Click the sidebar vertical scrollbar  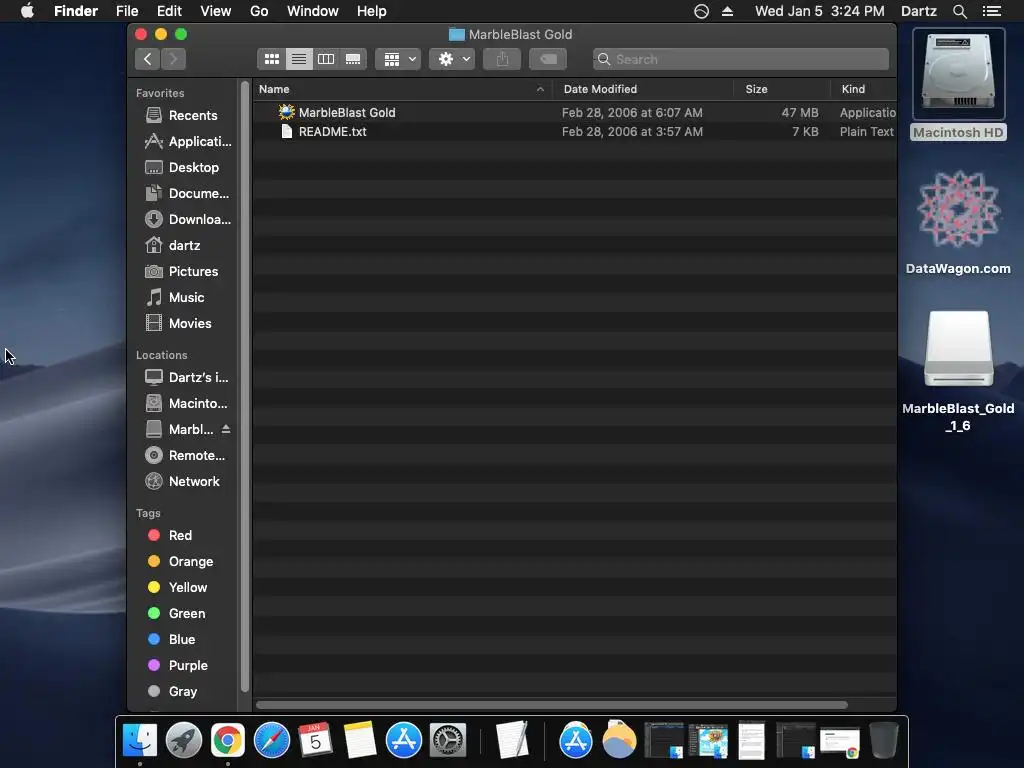245,385
